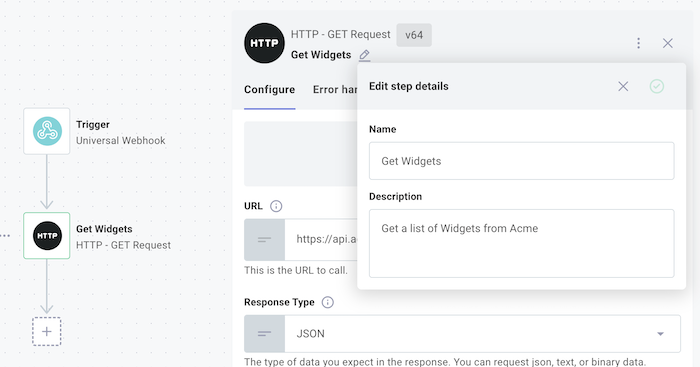Image resolution: width=700 pixels, height=367 pixels.
Task: Click the Edit step details heading
Action: pos(408,86)
